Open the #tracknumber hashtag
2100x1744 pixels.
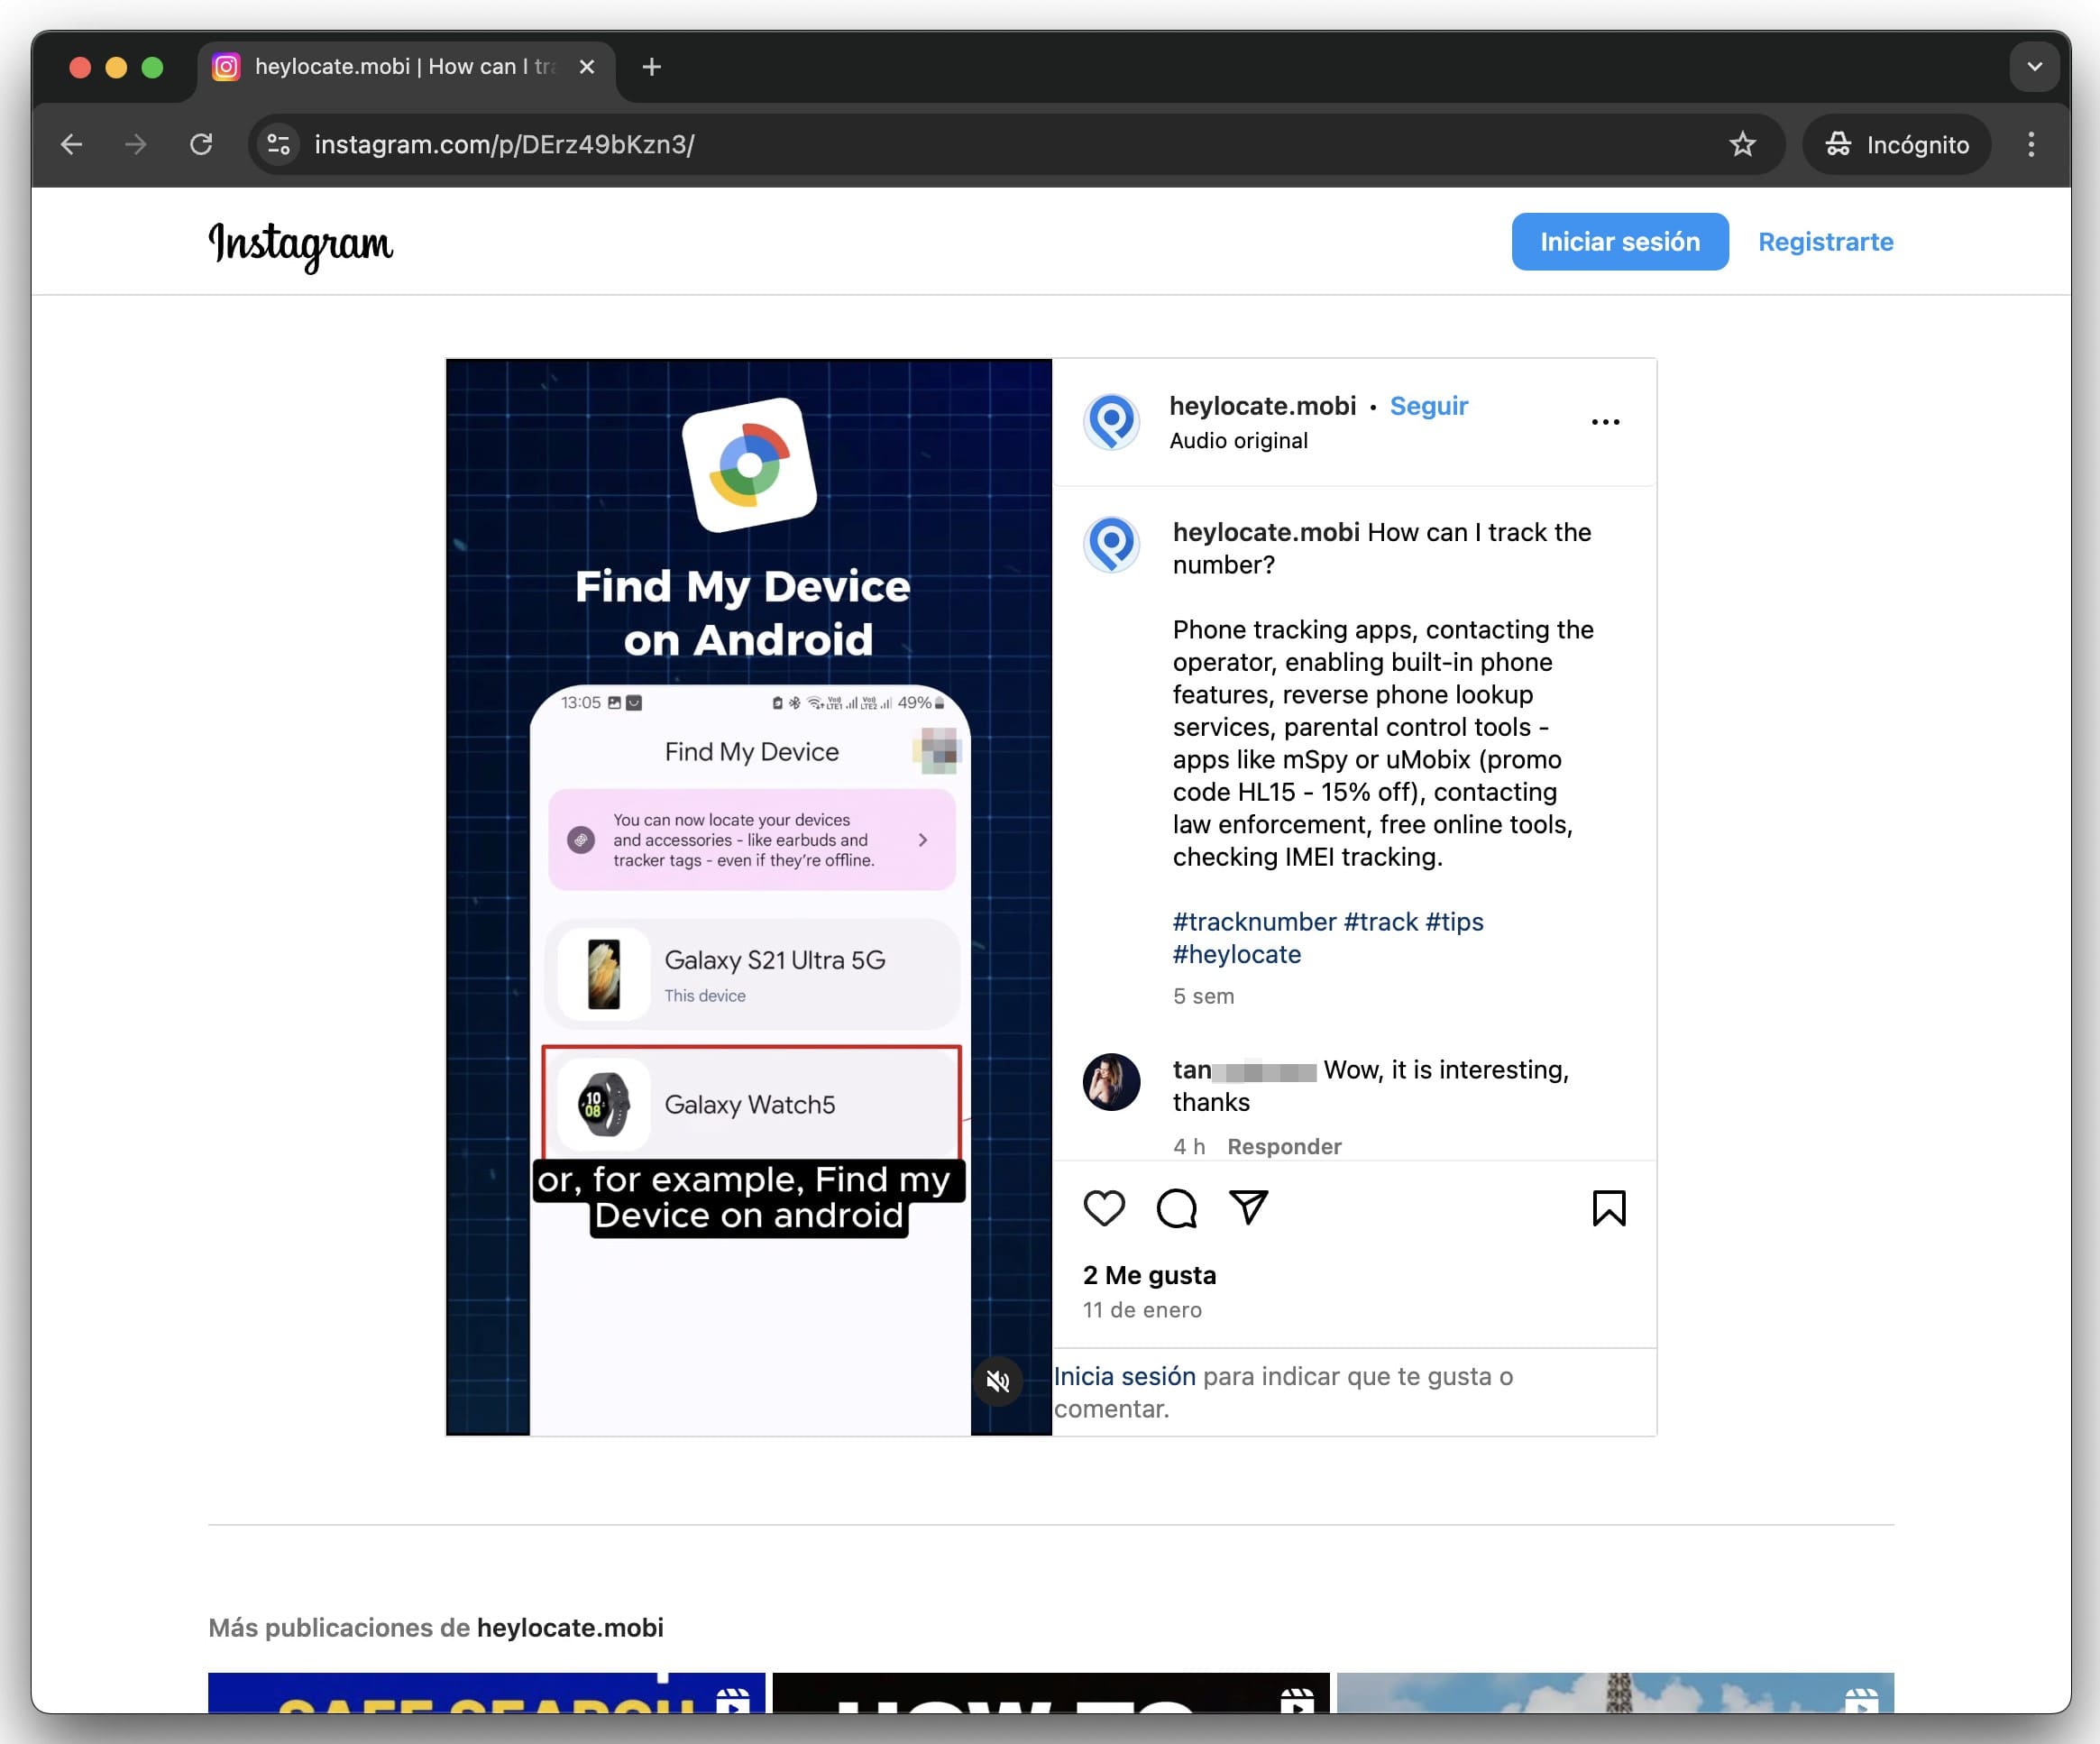tap(1254, 921)
